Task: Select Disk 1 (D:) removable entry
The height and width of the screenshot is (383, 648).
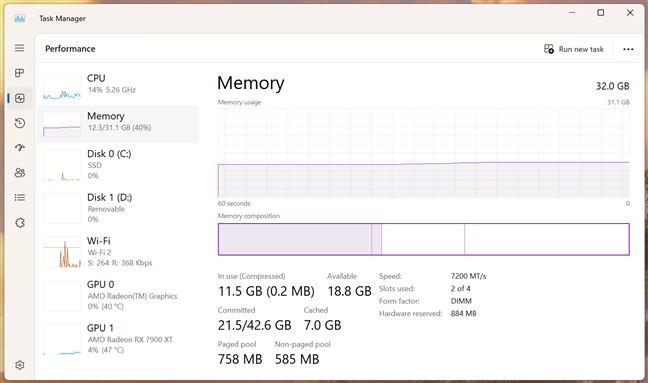Action: click(118, 208)
